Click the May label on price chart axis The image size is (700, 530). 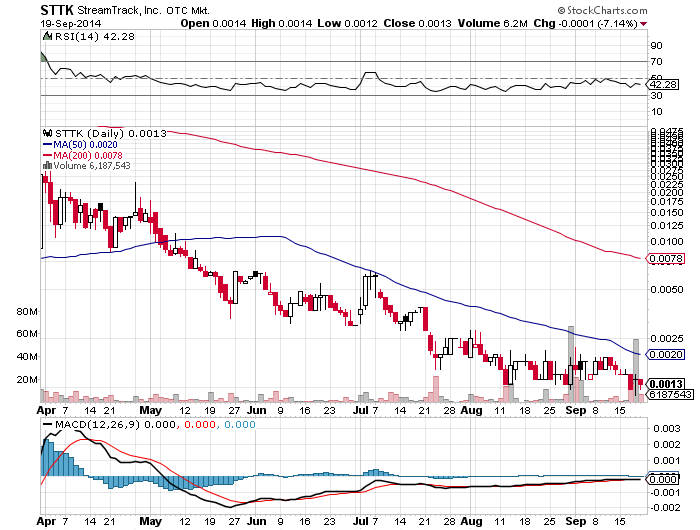150,410
